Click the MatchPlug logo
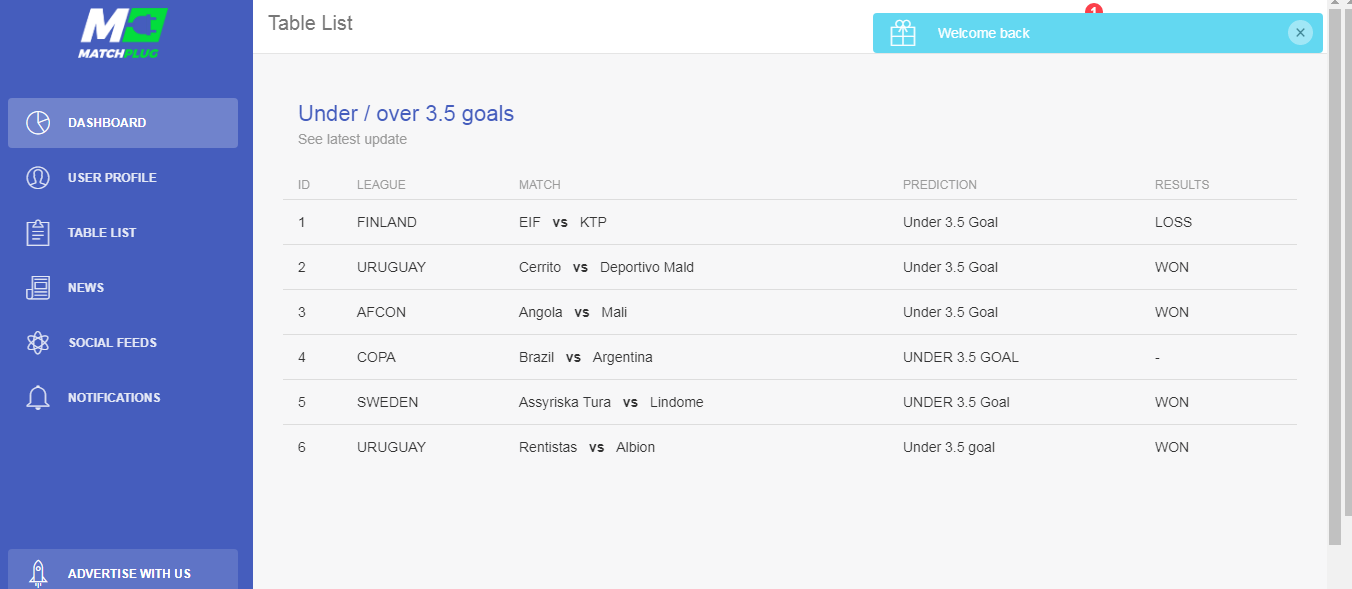The image size is (1352, 589). (123, 34)
